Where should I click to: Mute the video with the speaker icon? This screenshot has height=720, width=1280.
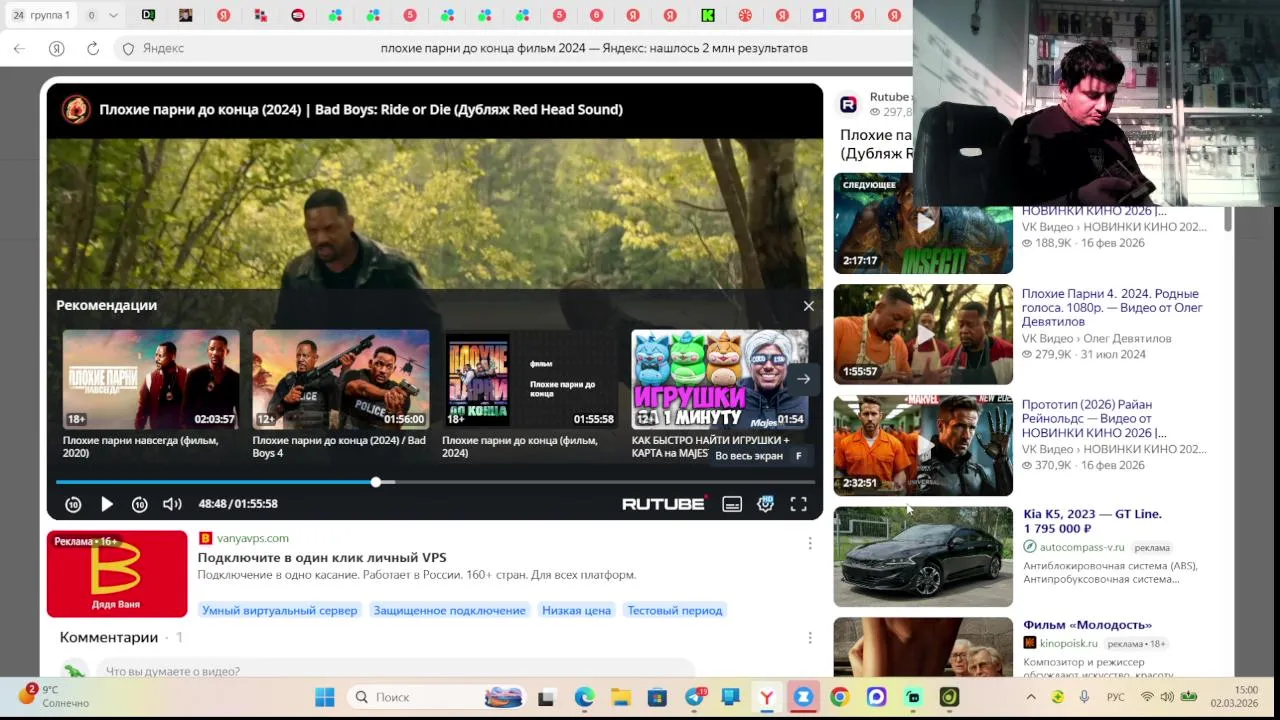tap(172, 504)
